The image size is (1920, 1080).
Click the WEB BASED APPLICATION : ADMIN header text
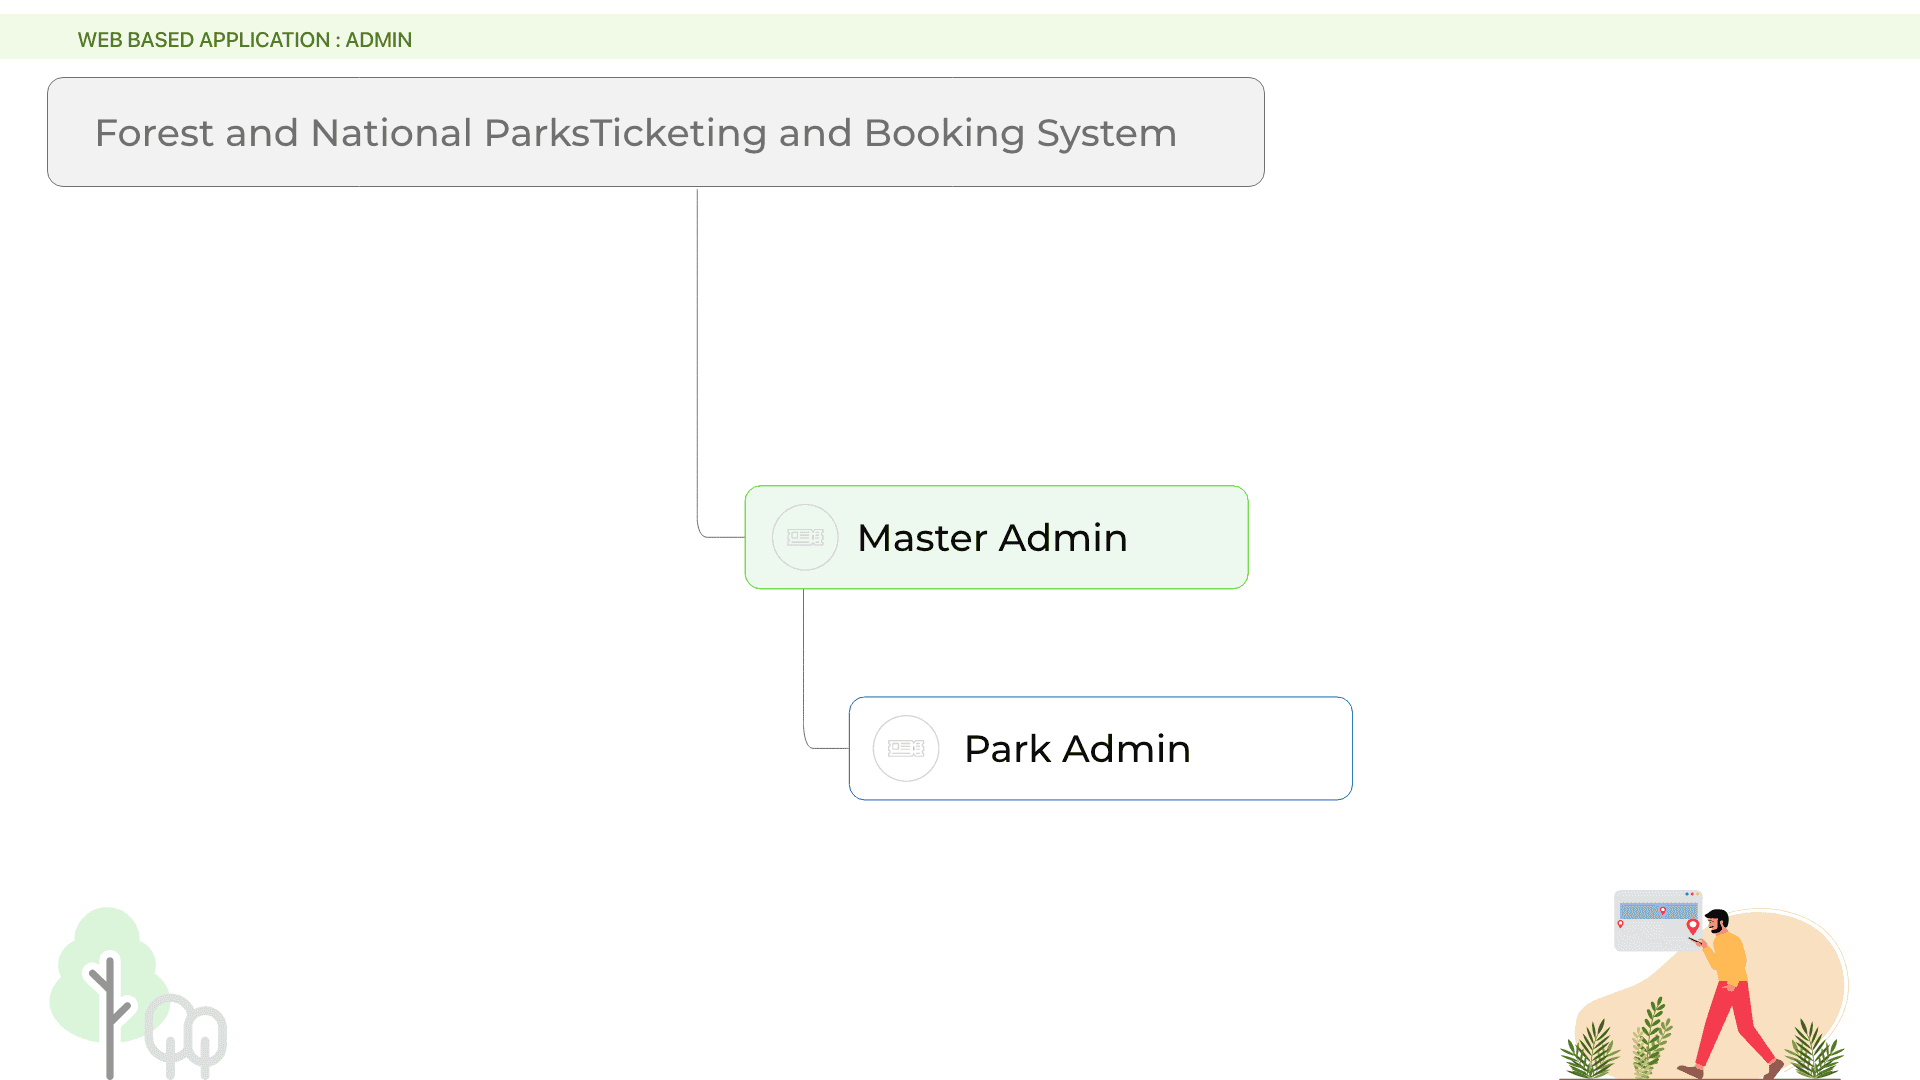coord(245,40)
